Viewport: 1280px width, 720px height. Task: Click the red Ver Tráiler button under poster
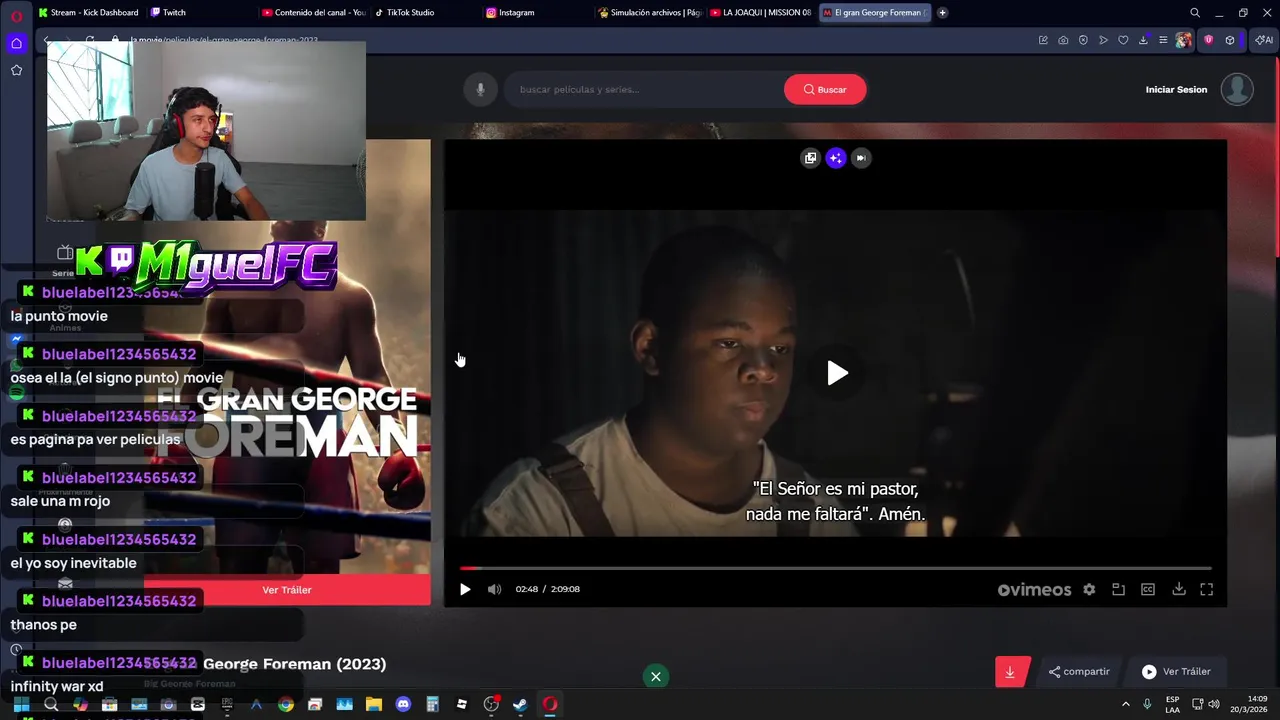pyautogui.click(x=287, y=590)
